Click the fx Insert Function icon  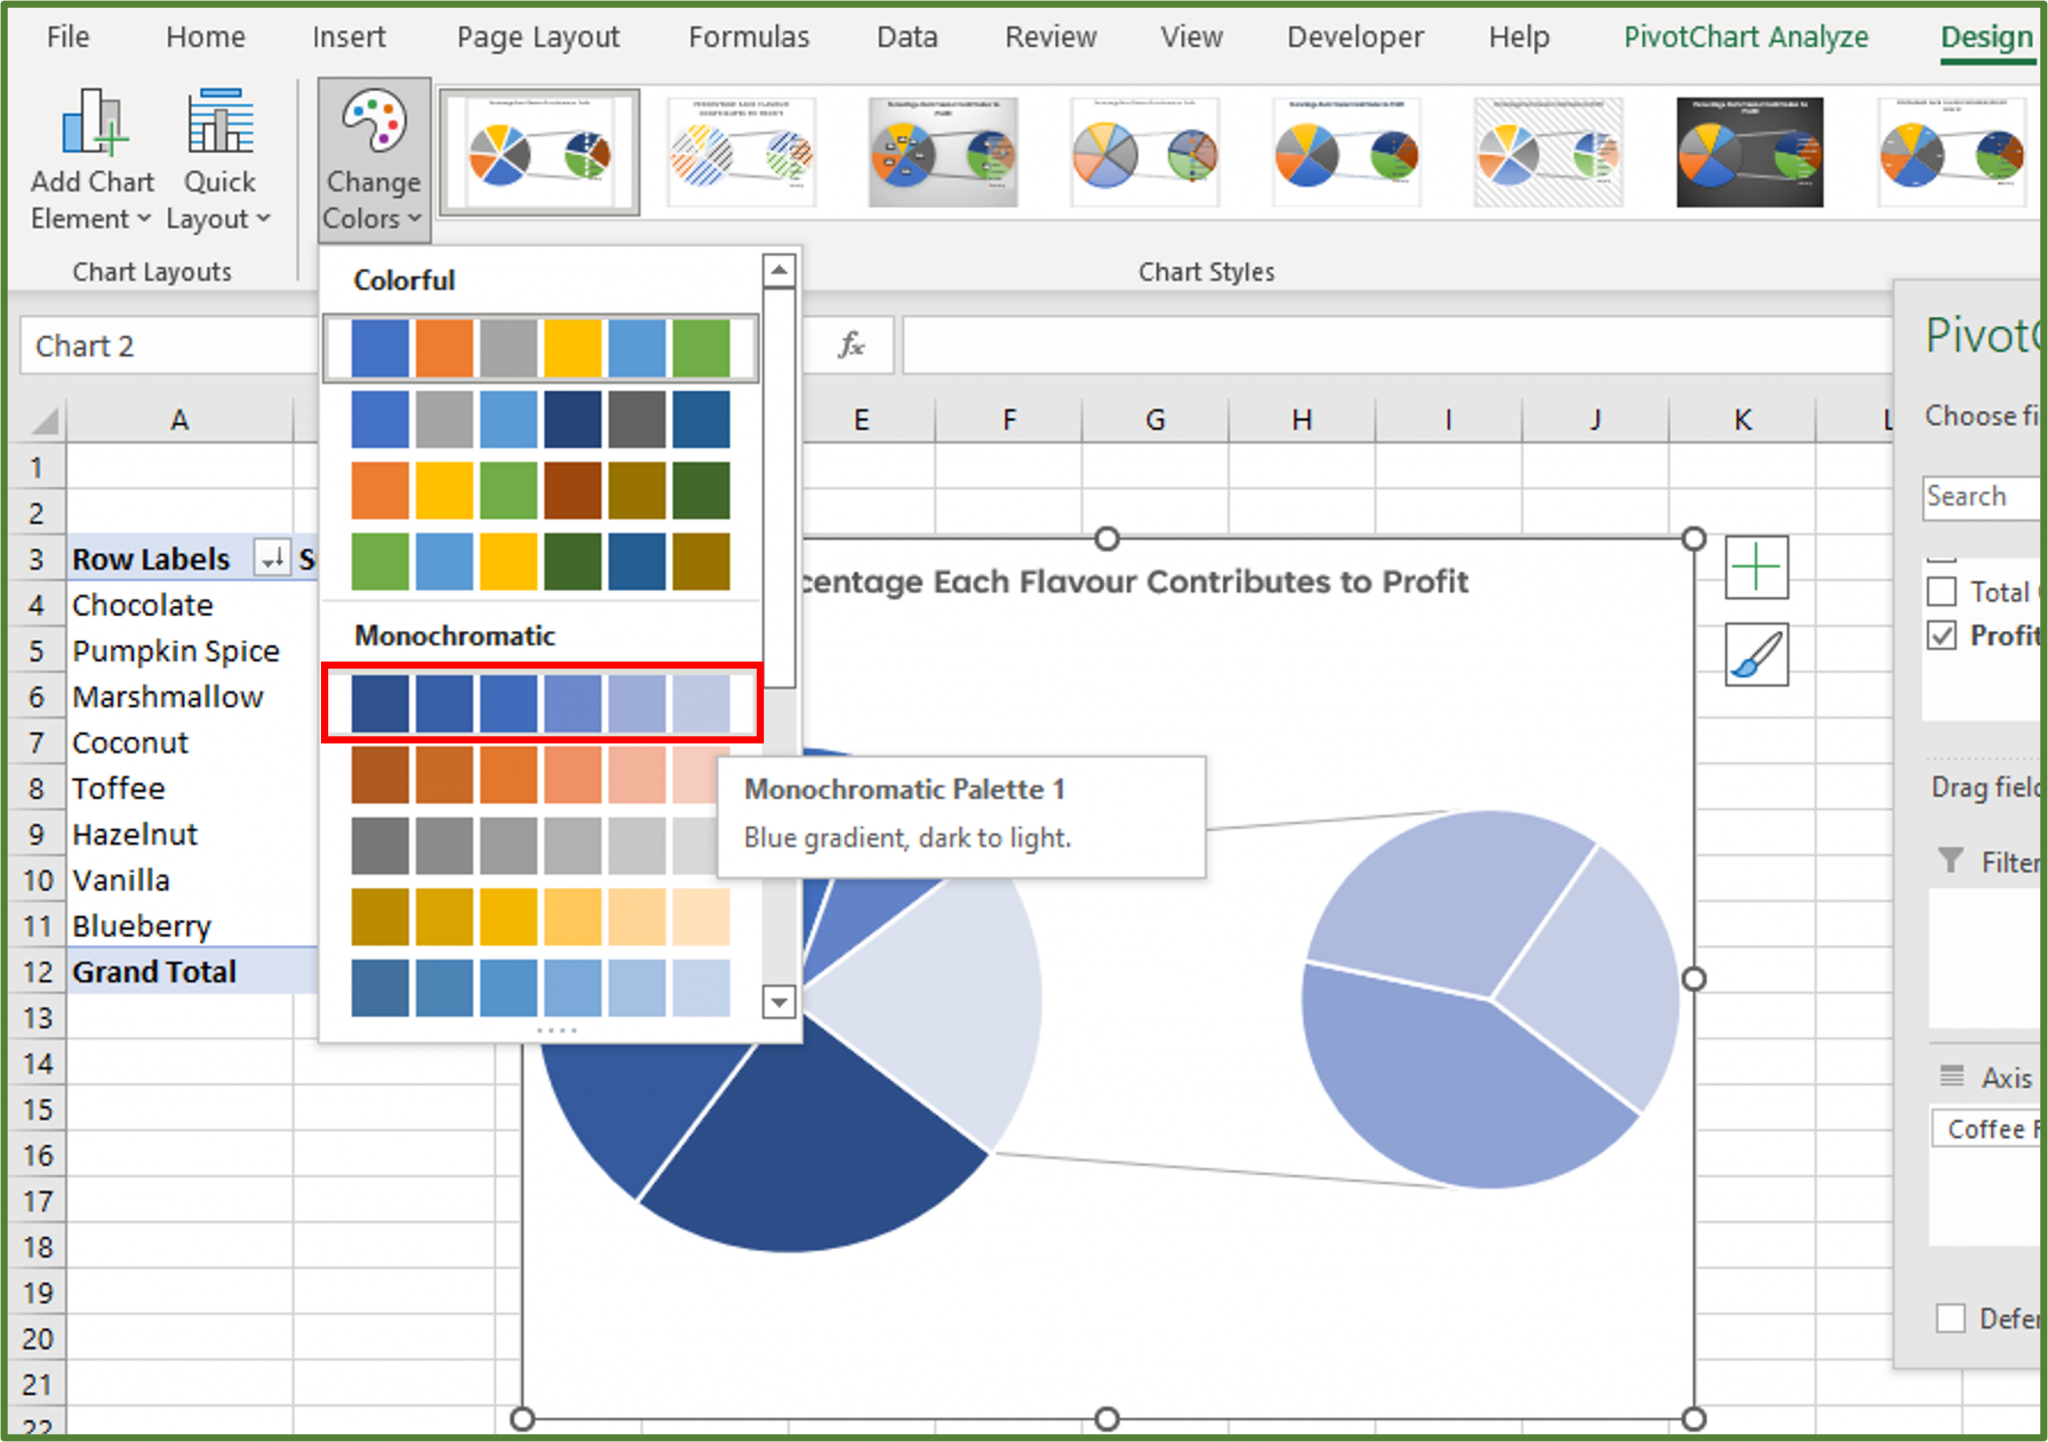851,345
